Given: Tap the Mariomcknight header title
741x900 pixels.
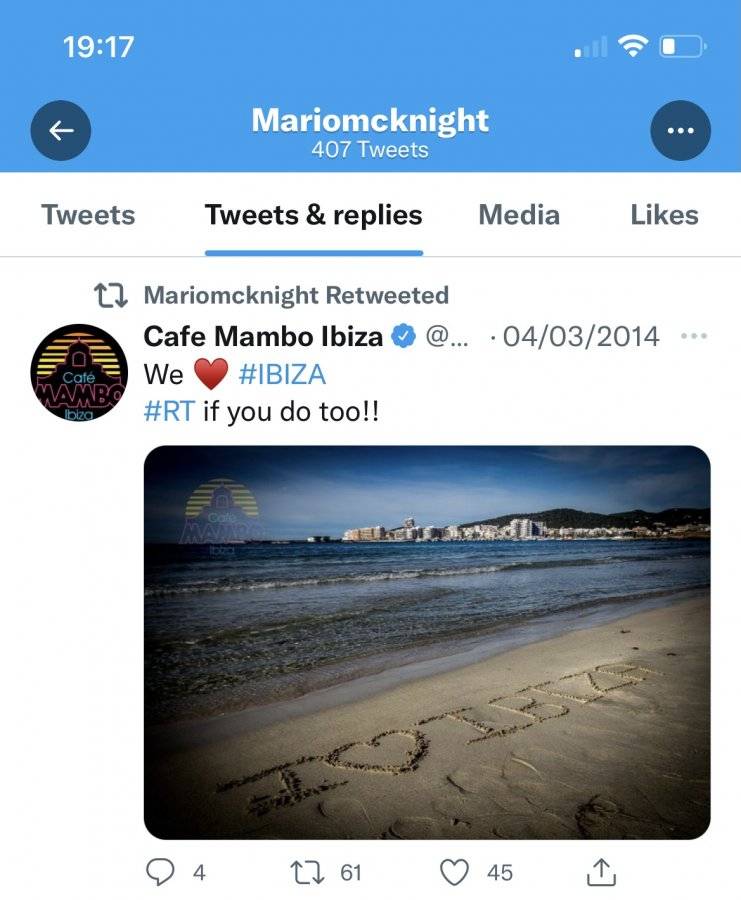Looking at the screenshot, I should (x=370, y=121).
